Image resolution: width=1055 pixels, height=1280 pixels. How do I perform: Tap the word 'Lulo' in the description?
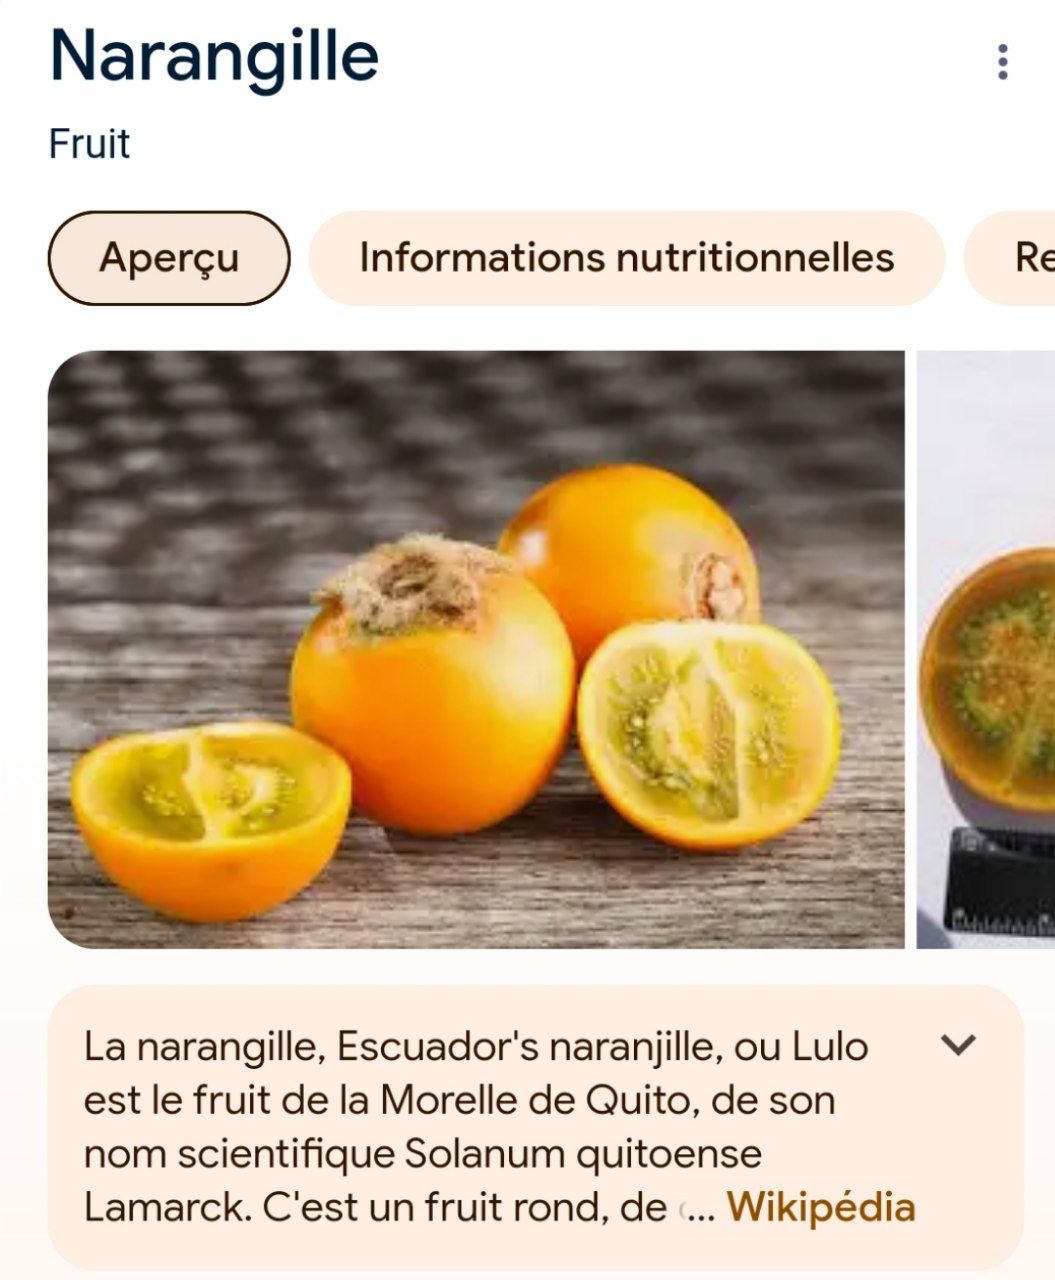click(830, 1047)
